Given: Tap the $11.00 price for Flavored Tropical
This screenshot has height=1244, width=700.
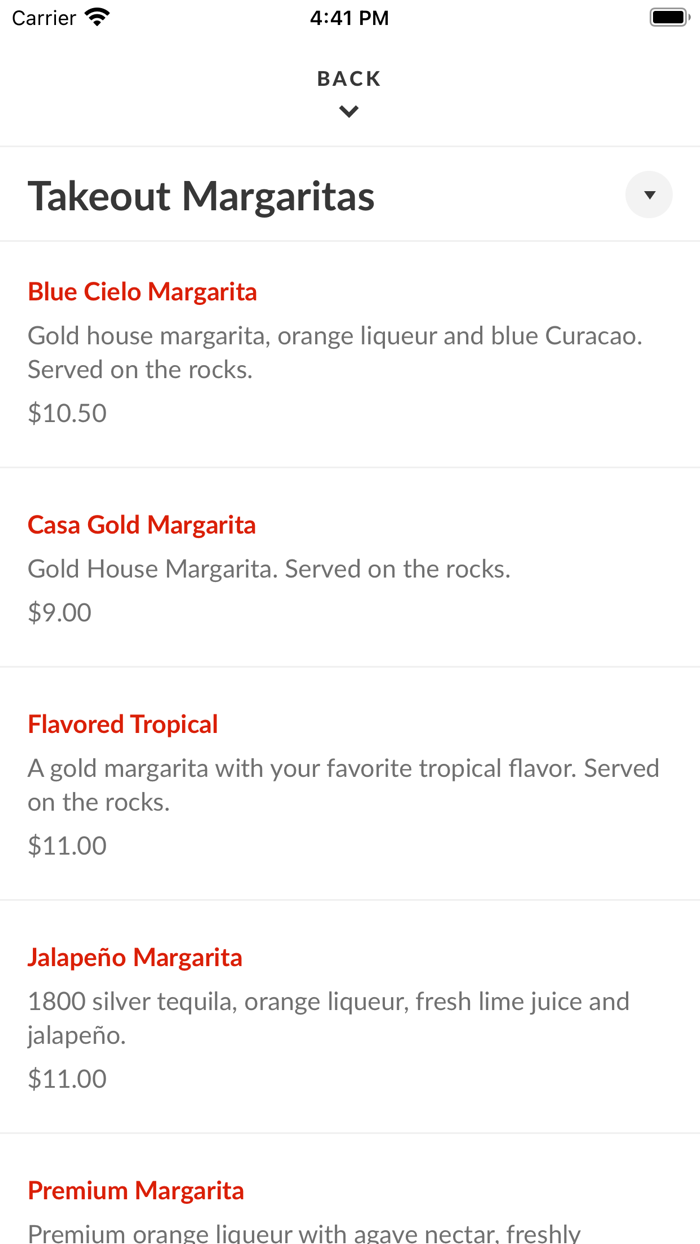Looking at the screenshot, I should pos(66,845).
